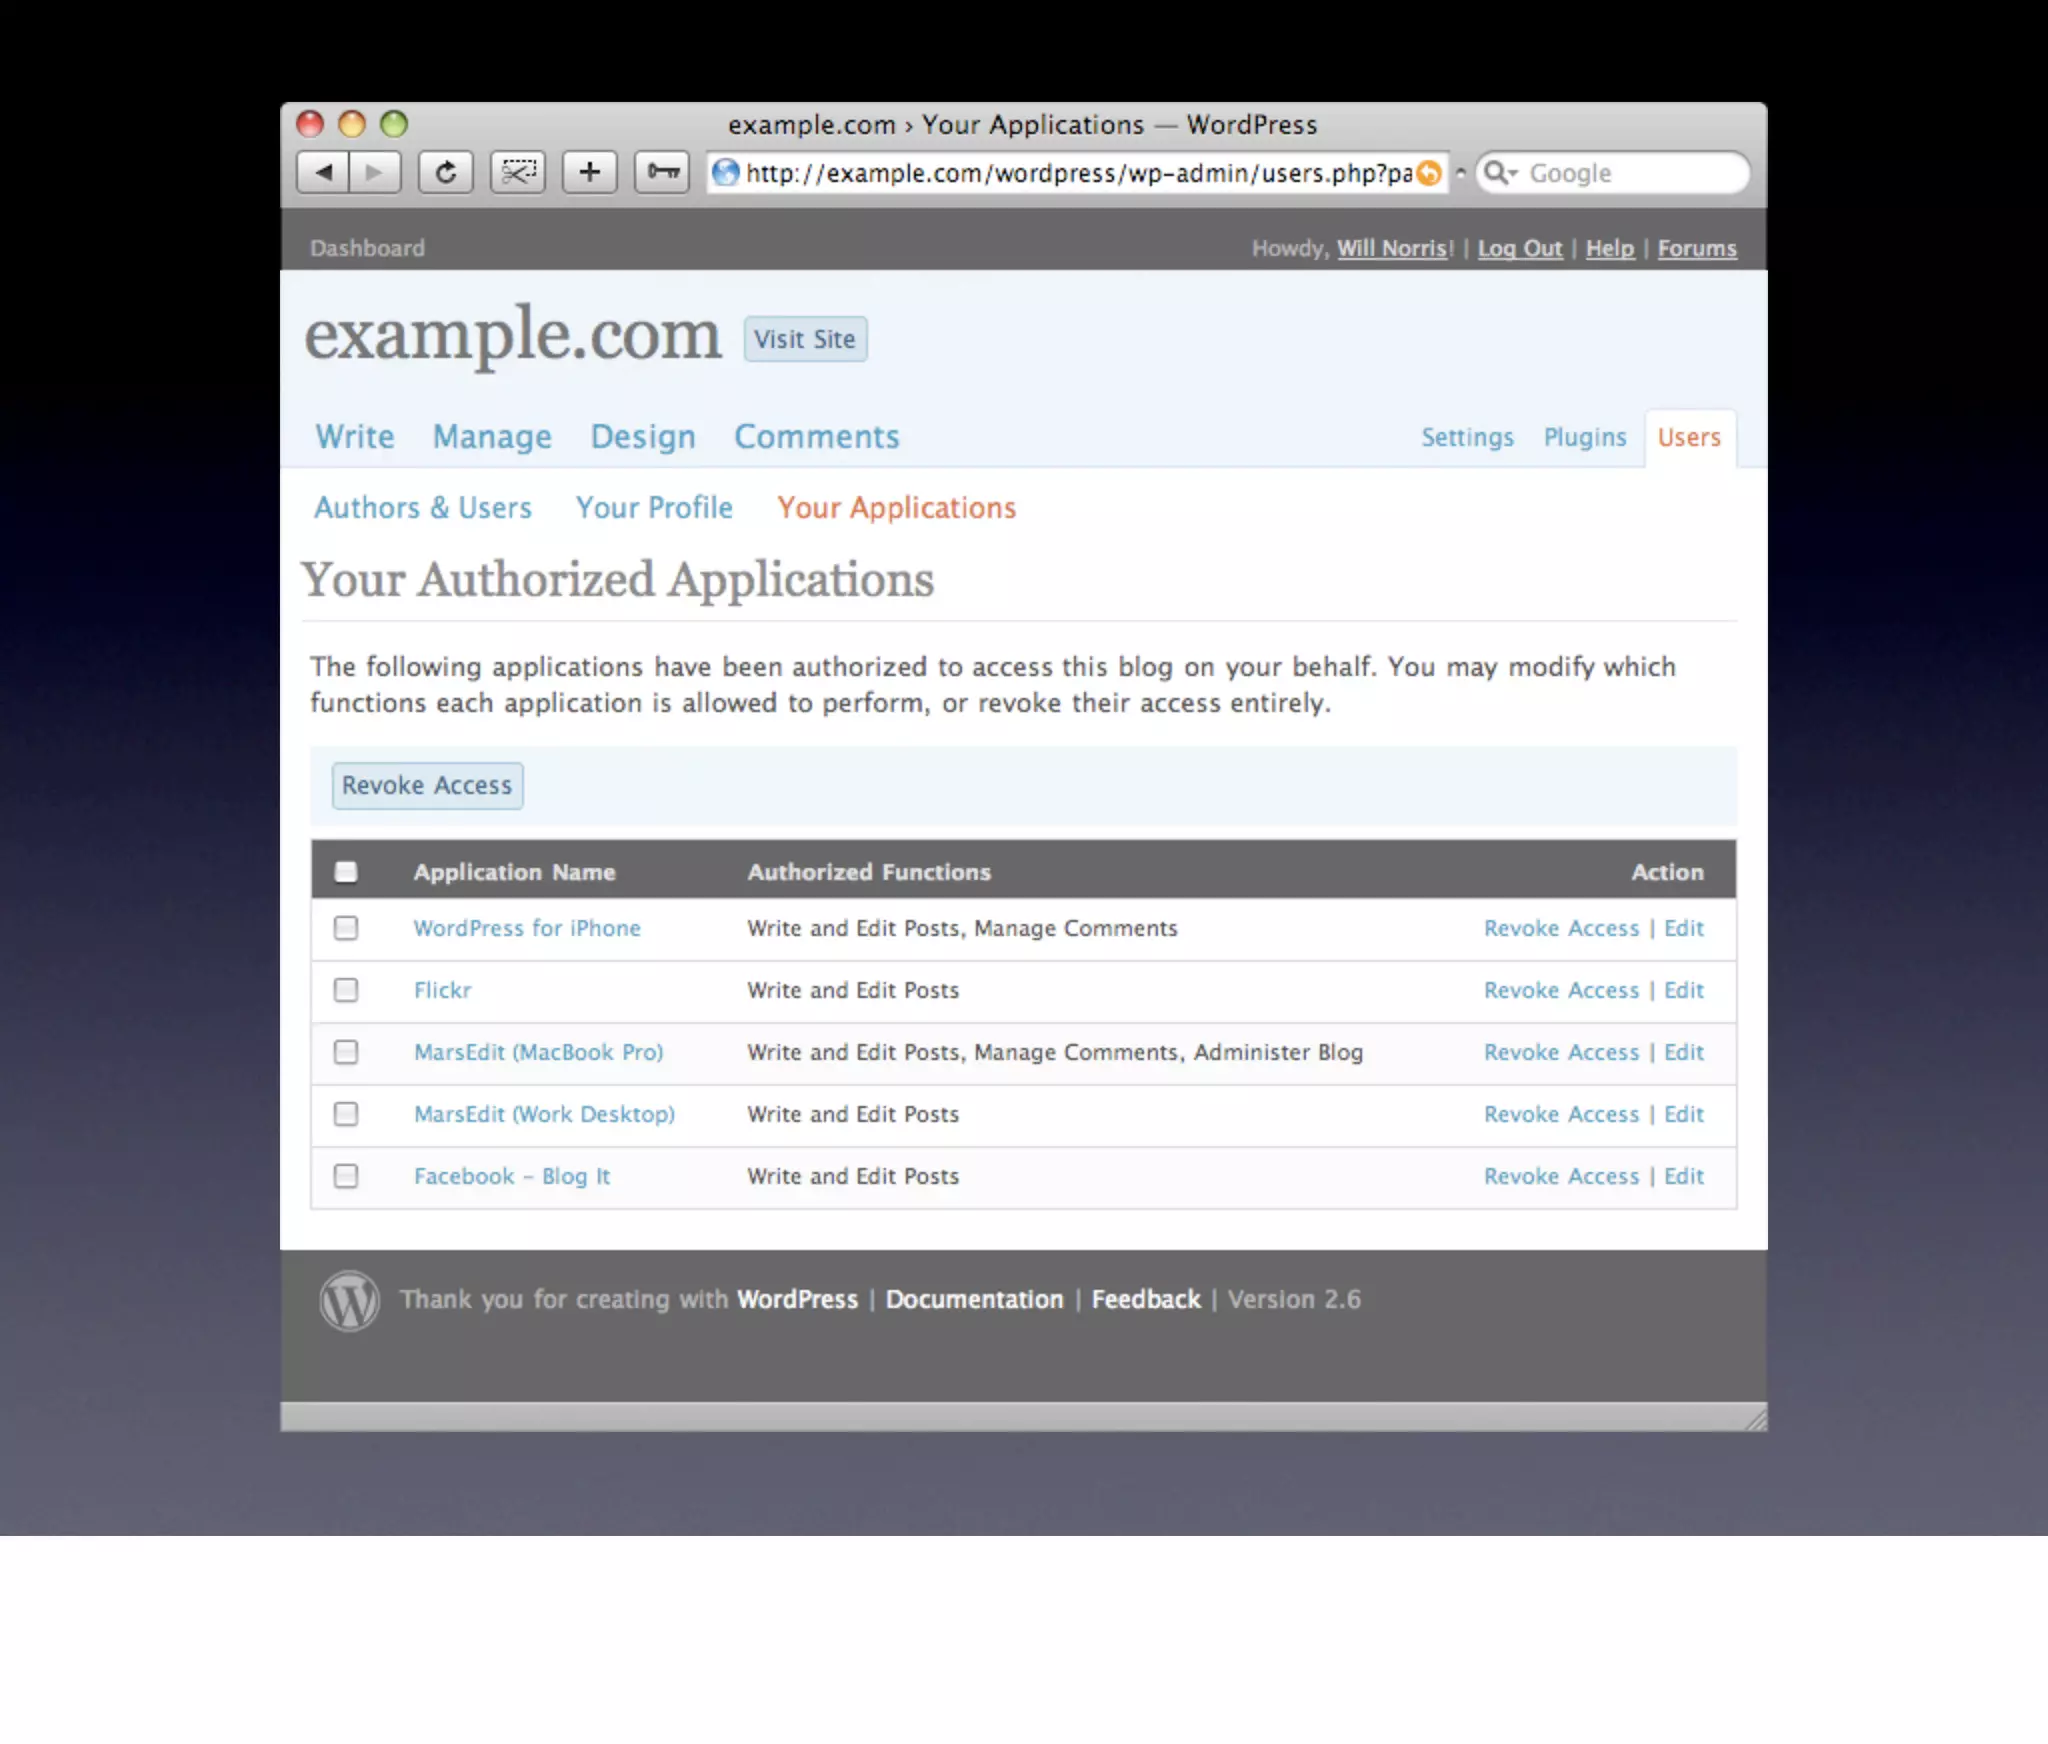Click the add bookmark plus icon
The width and height of the screenshot is (2048, 1744).
(589, 172)
